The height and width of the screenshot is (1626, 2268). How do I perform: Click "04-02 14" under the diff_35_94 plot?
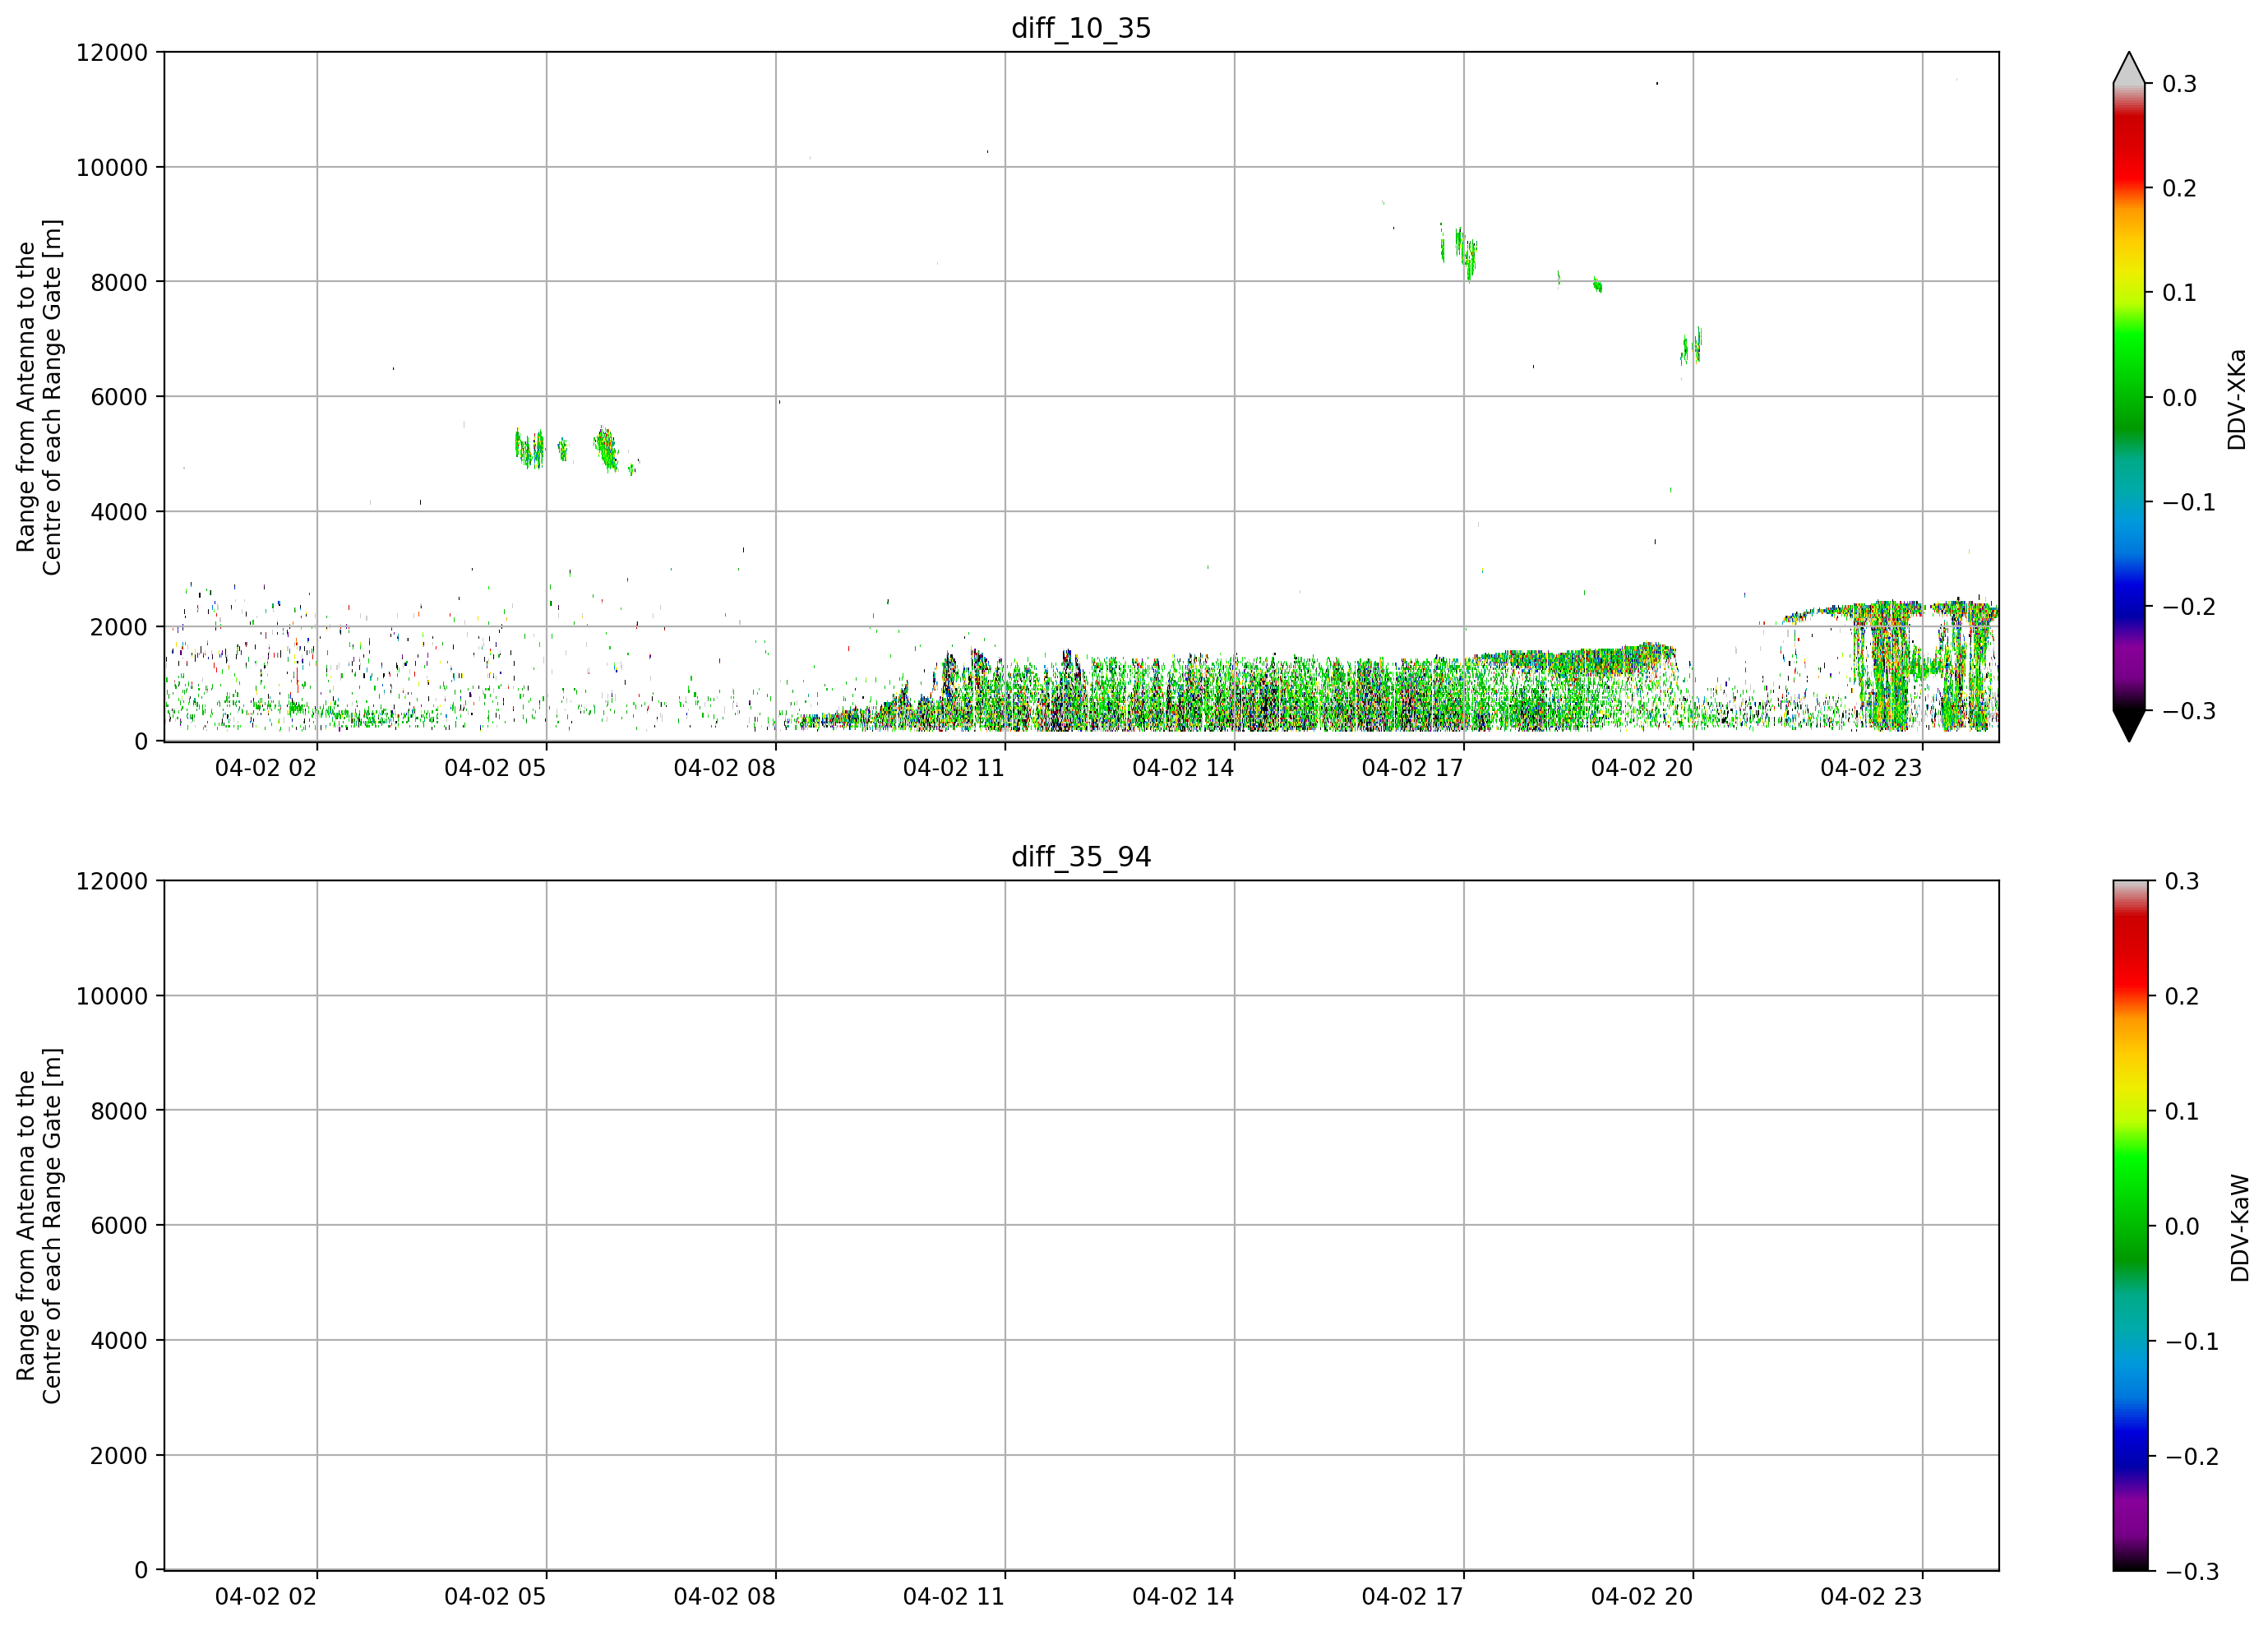1183,1597
